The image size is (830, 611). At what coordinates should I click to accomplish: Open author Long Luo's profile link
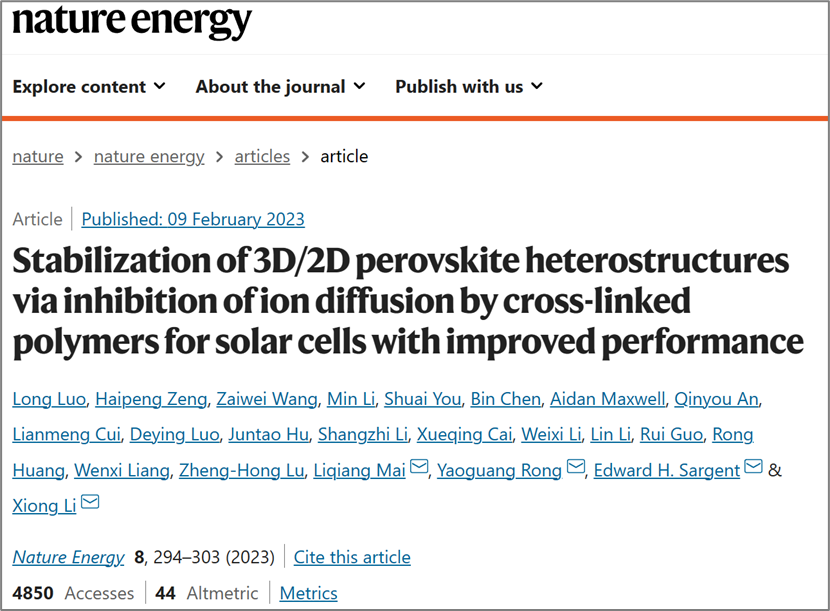[x=47, y=400]
